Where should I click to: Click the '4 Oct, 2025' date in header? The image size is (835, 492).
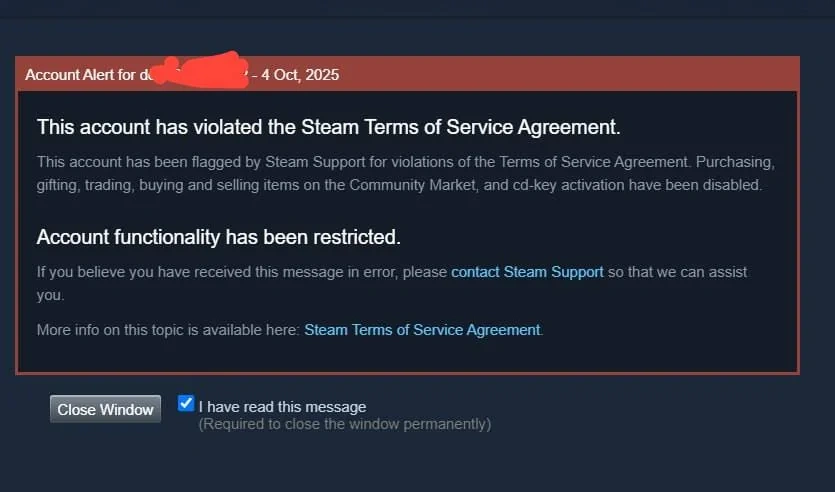click(x=304, y=75)
